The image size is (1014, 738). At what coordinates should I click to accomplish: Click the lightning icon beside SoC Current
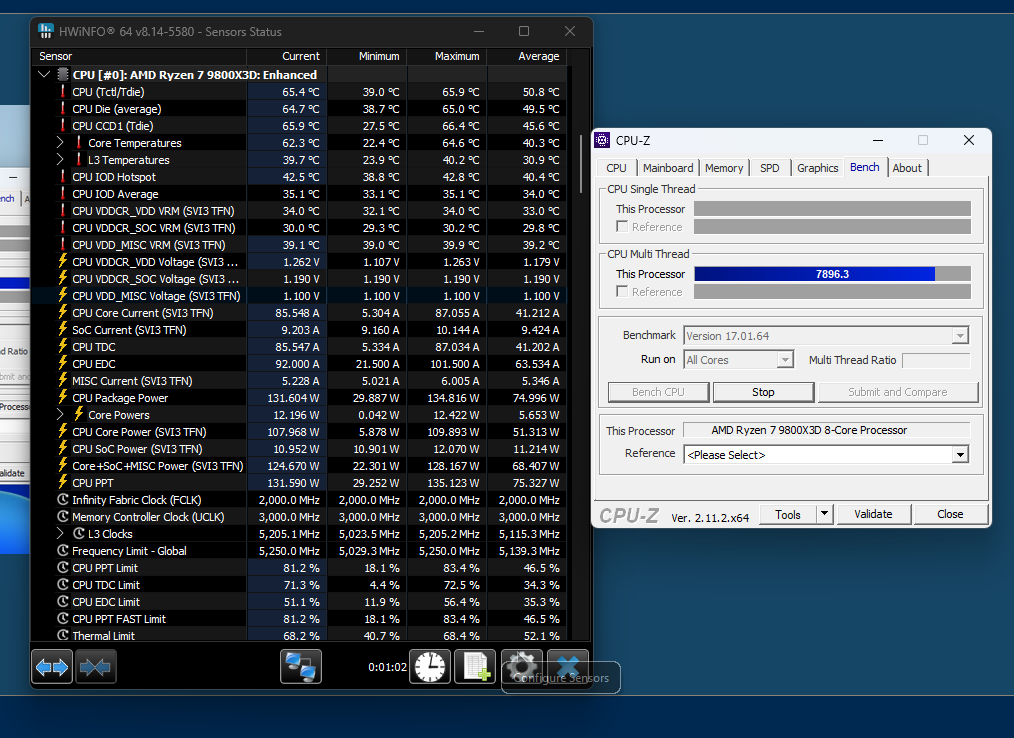click(63, 329)
